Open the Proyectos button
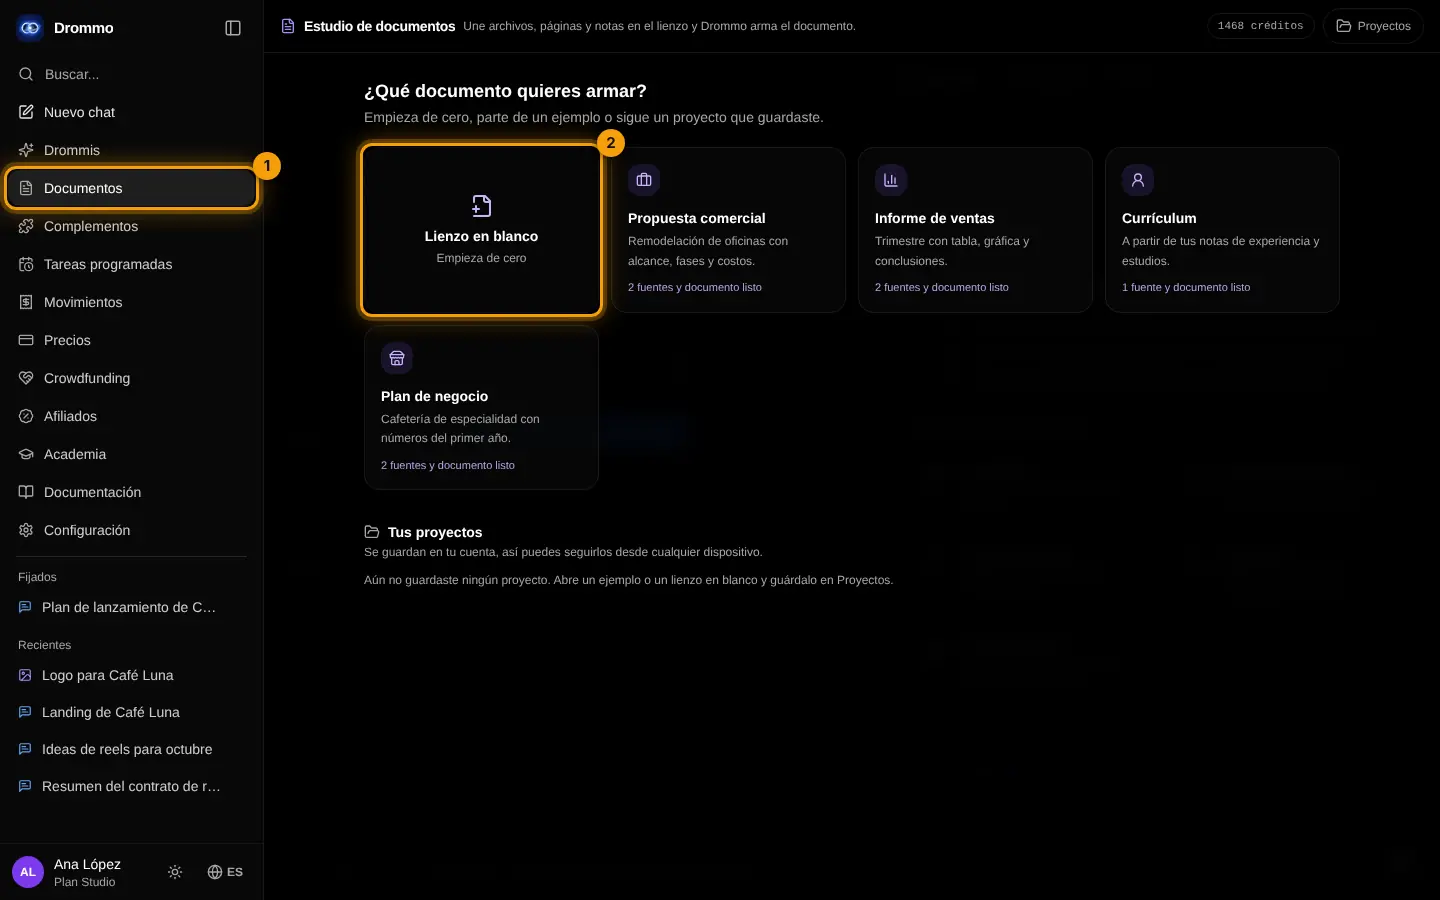 (1373, 26)
